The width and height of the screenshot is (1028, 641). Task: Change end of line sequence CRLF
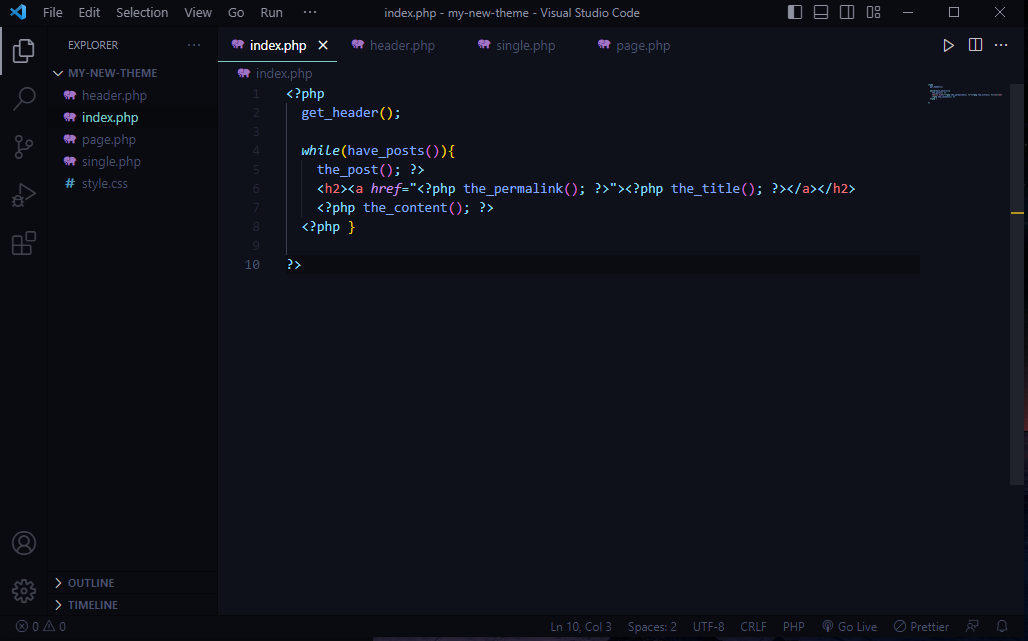pyautogui.click(x=753, y=627)
